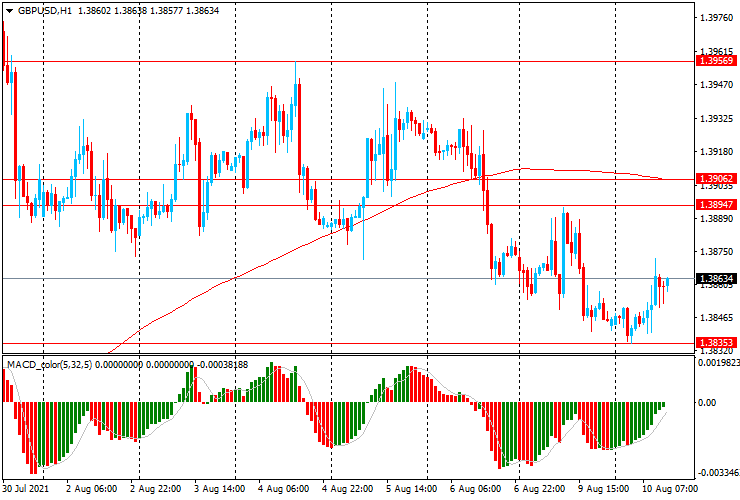This screenshot has height=500, width=740.
Task: Click the MACD scale value 0.00
Action: (x=707, y=403)
